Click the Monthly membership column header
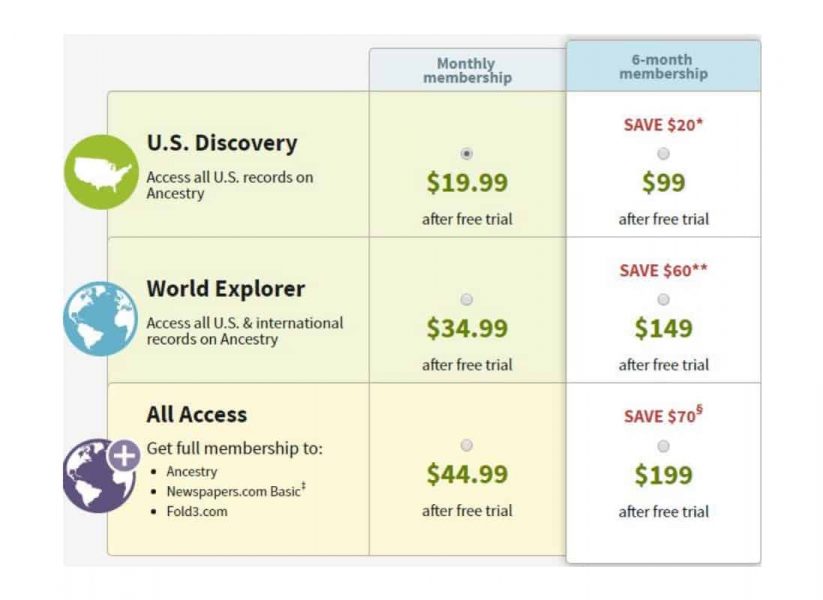This screenshot has height=600, width=823. pos(467,71)
